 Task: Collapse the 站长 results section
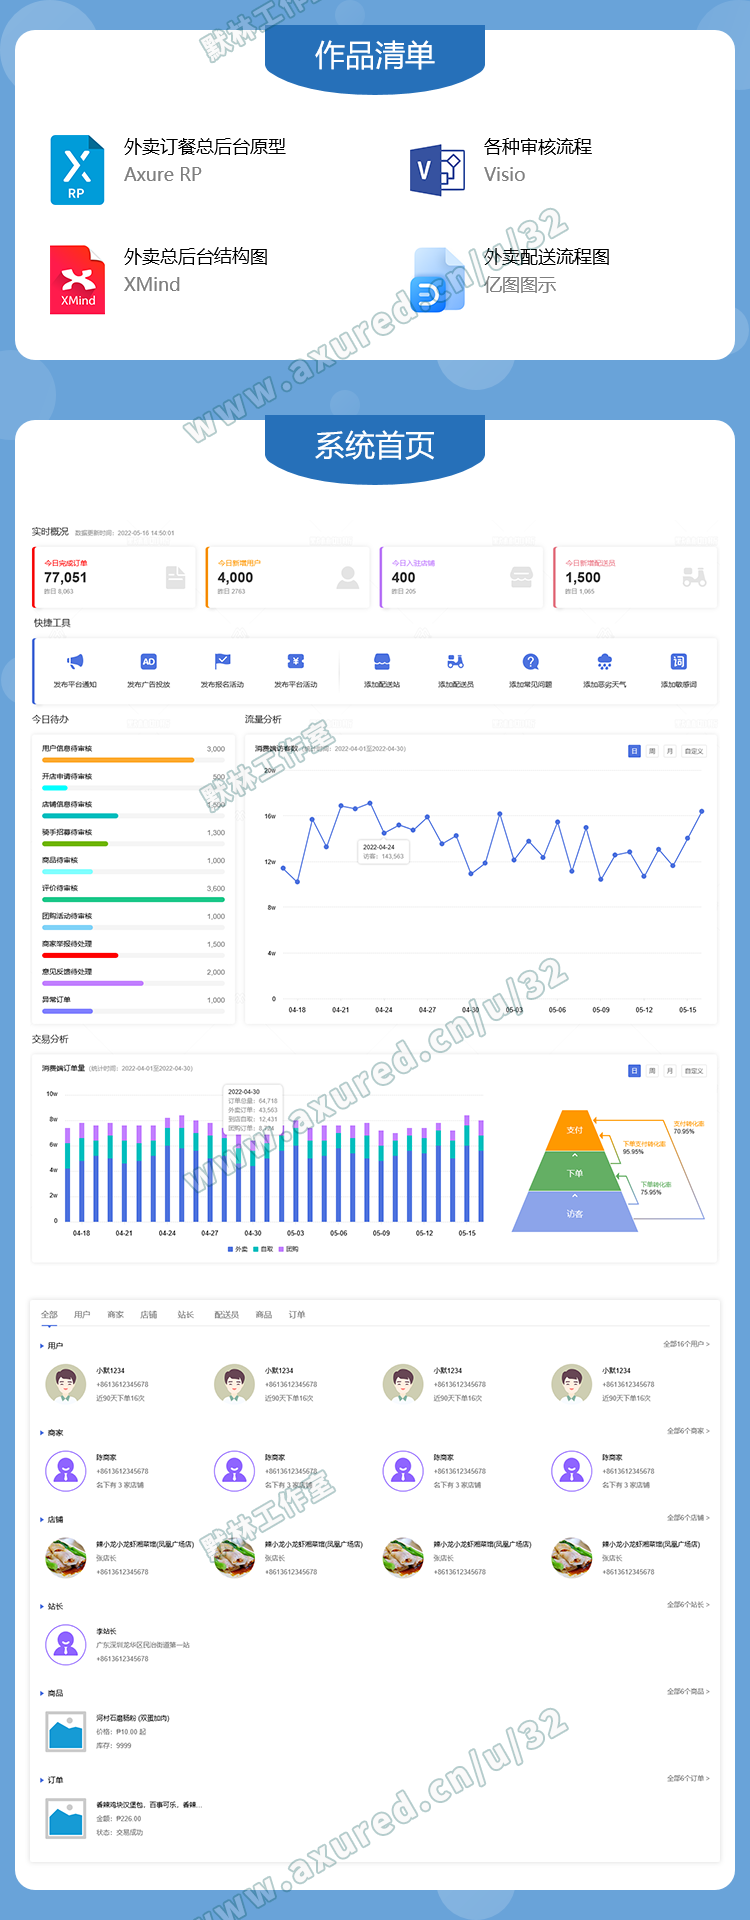point(42,1607)
